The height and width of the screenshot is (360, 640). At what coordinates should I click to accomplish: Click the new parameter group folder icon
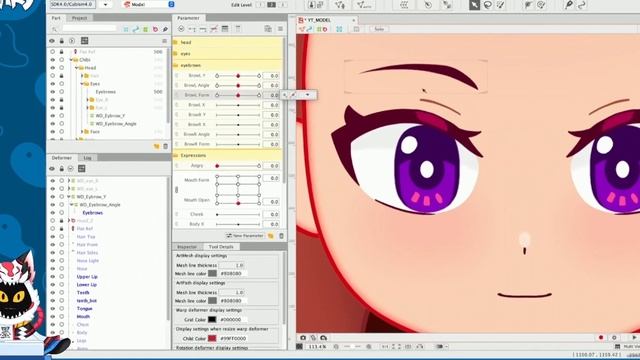271,236
